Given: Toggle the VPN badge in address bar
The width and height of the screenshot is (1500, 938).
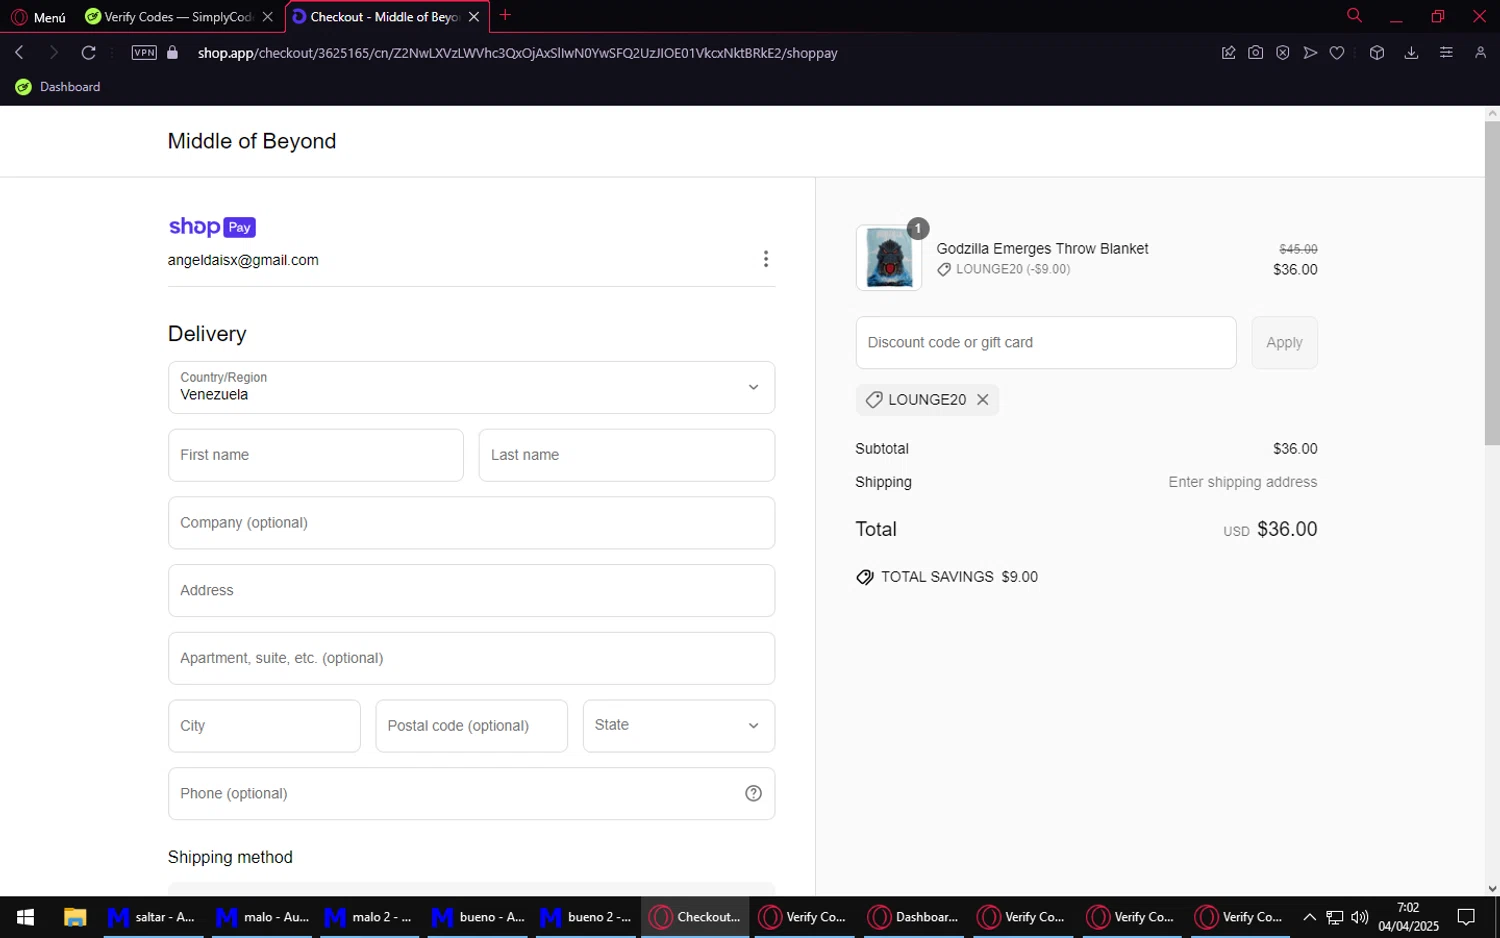Looking at the screenshot, I should [x=144, y=53].
